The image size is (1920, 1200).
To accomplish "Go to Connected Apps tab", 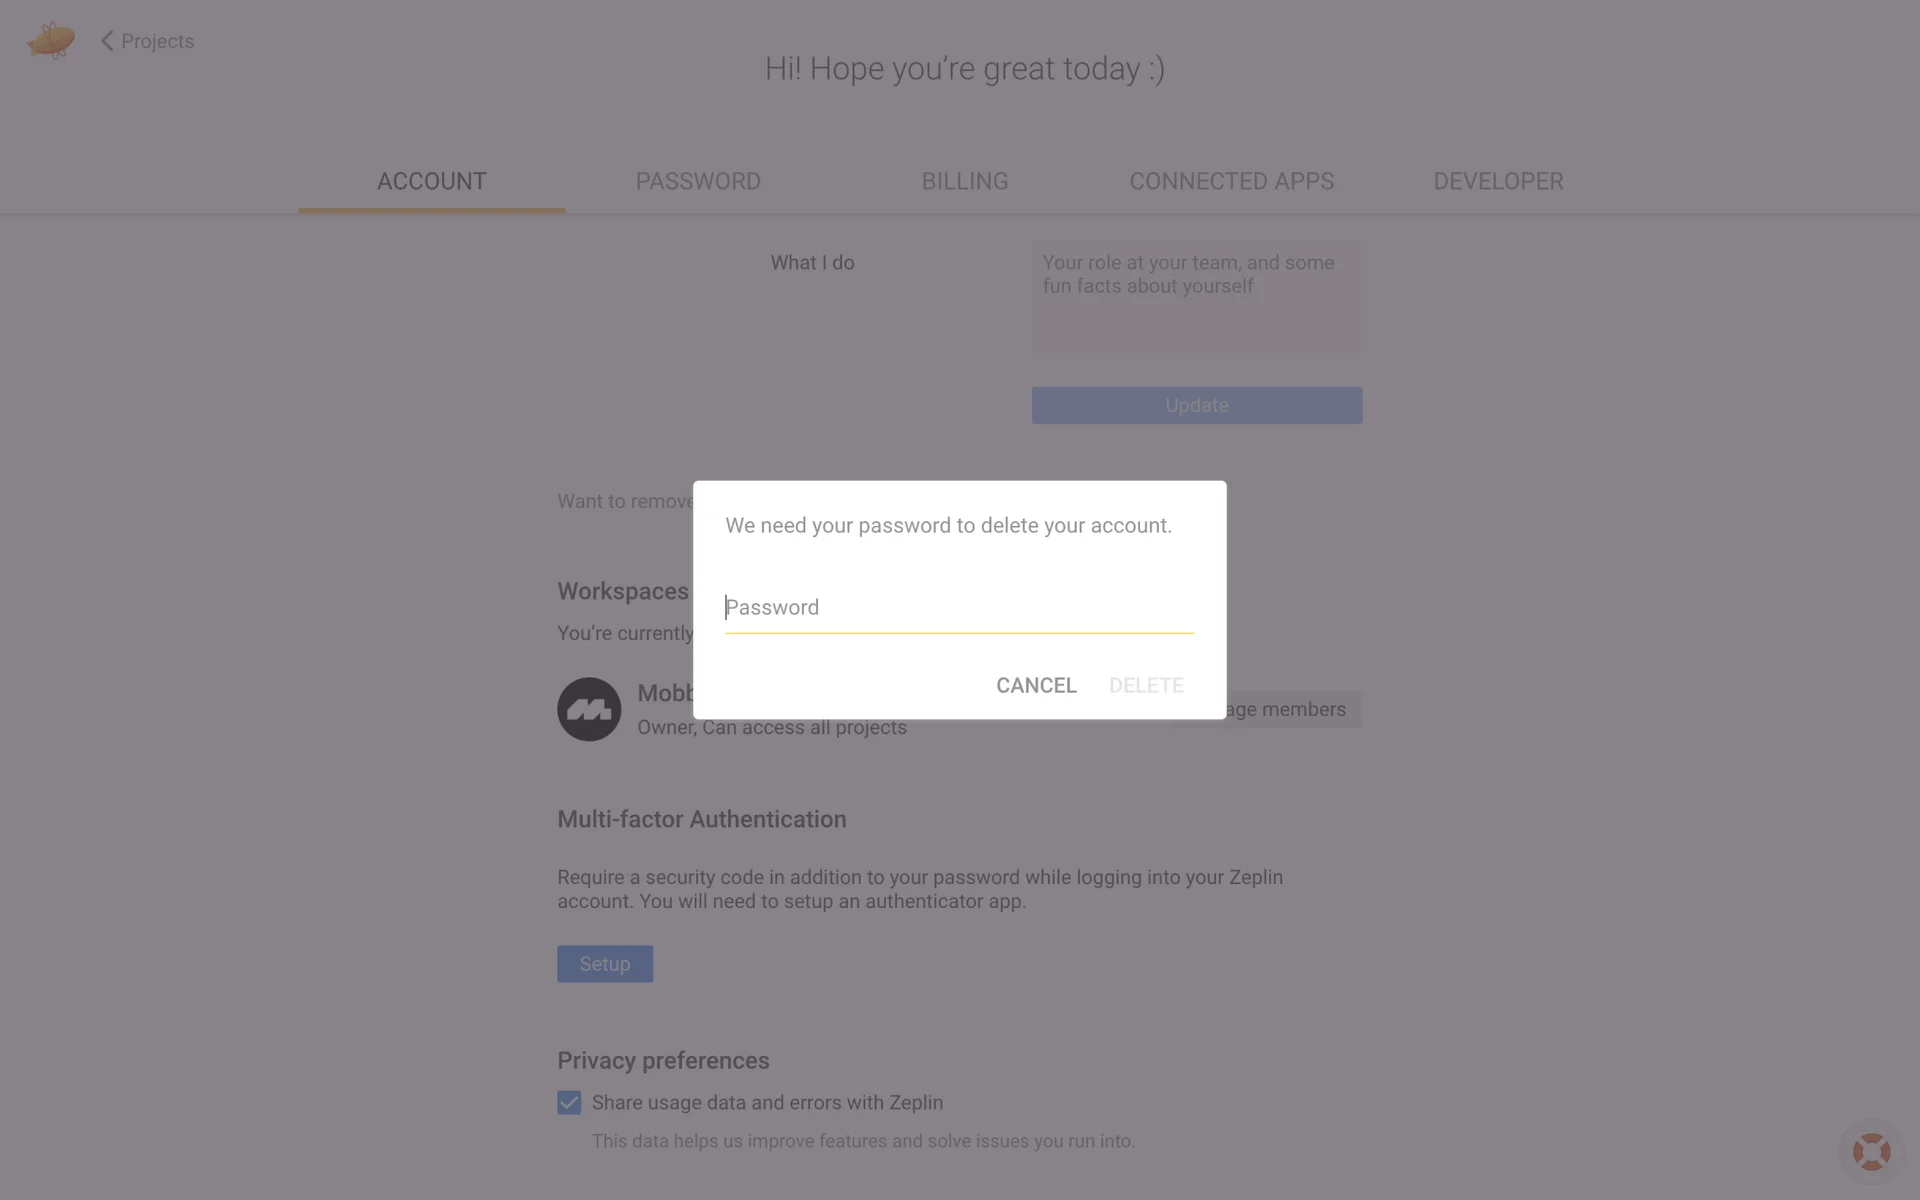I will [1231, 181].
